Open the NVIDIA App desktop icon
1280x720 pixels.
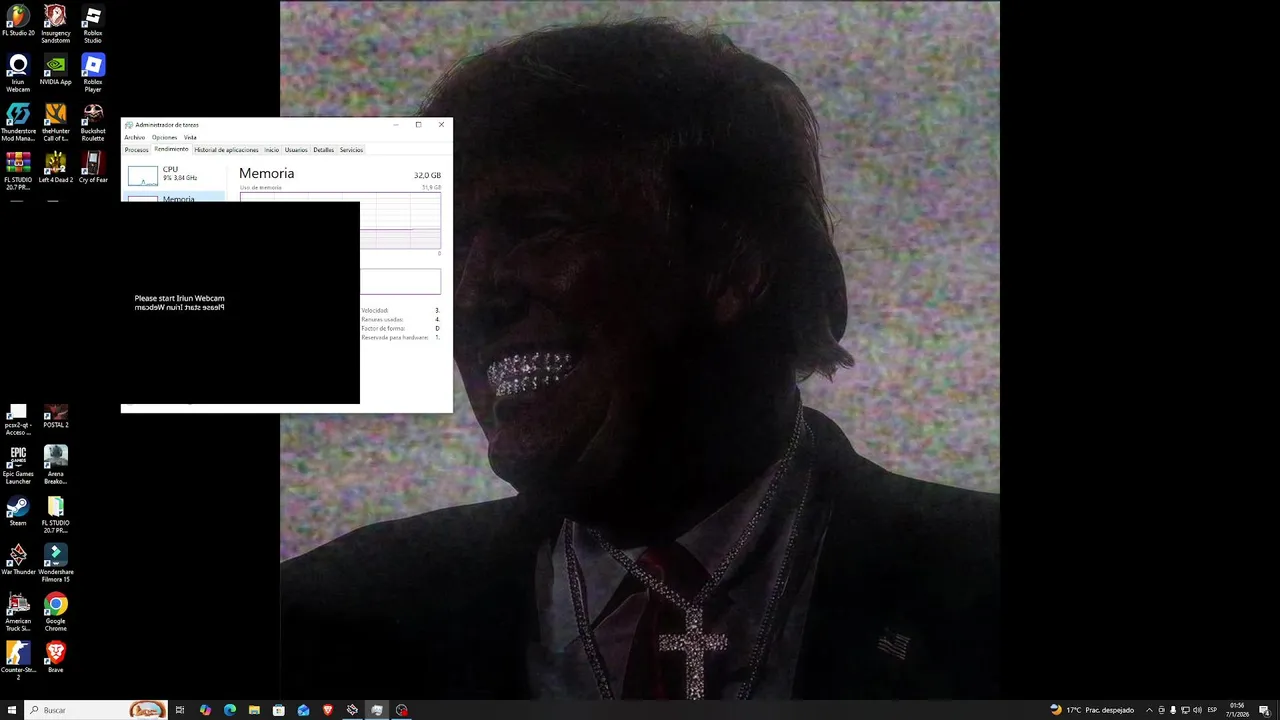[56, 70]
